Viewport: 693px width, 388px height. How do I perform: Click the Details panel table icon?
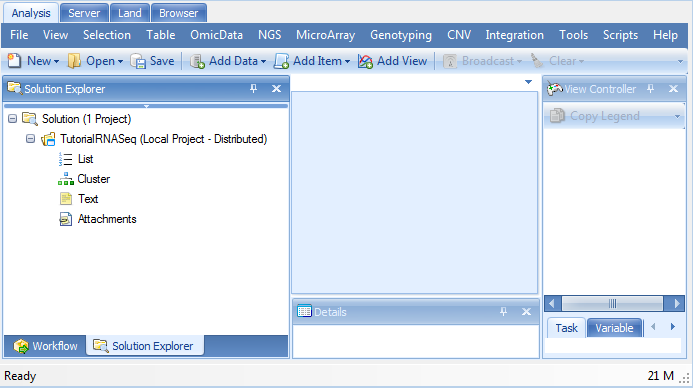pyautogui.click(x=305, y=311)
